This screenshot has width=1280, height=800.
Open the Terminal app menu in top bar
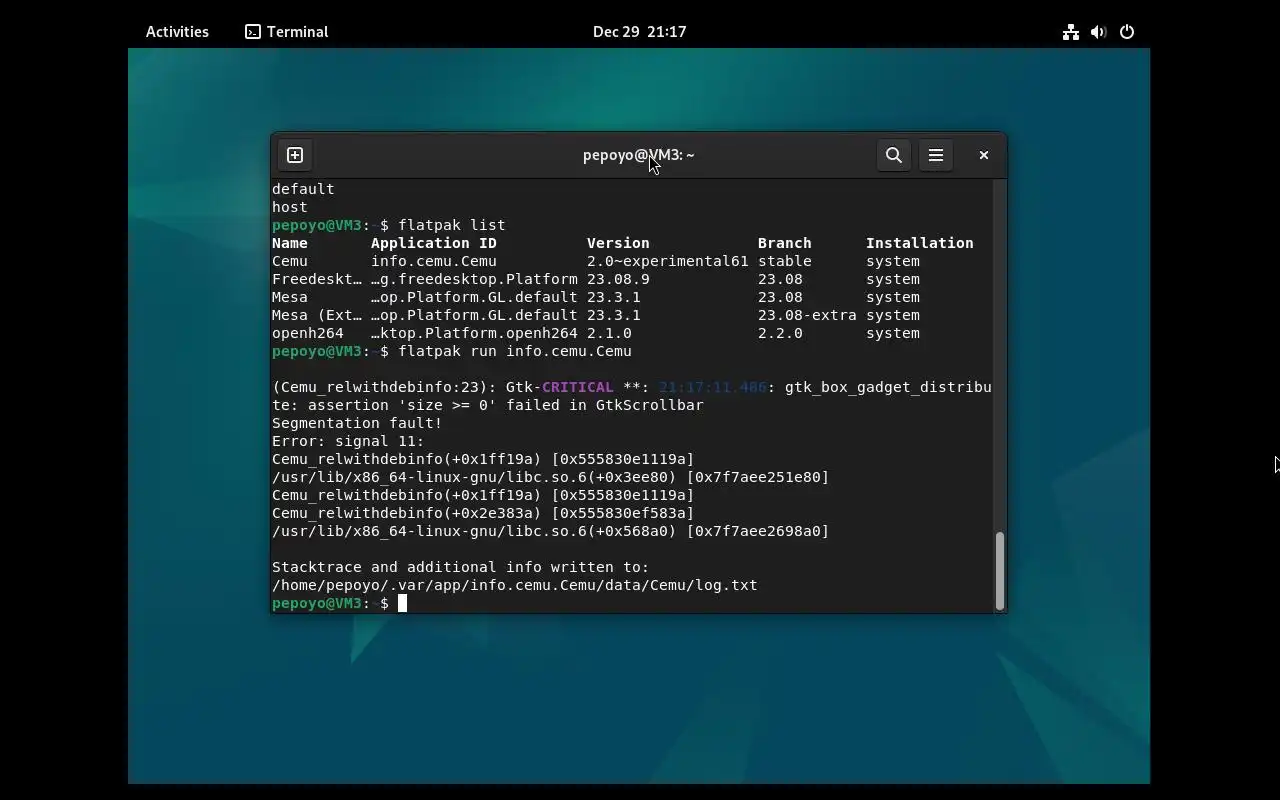pyautogui.click(x=287, y=31)
